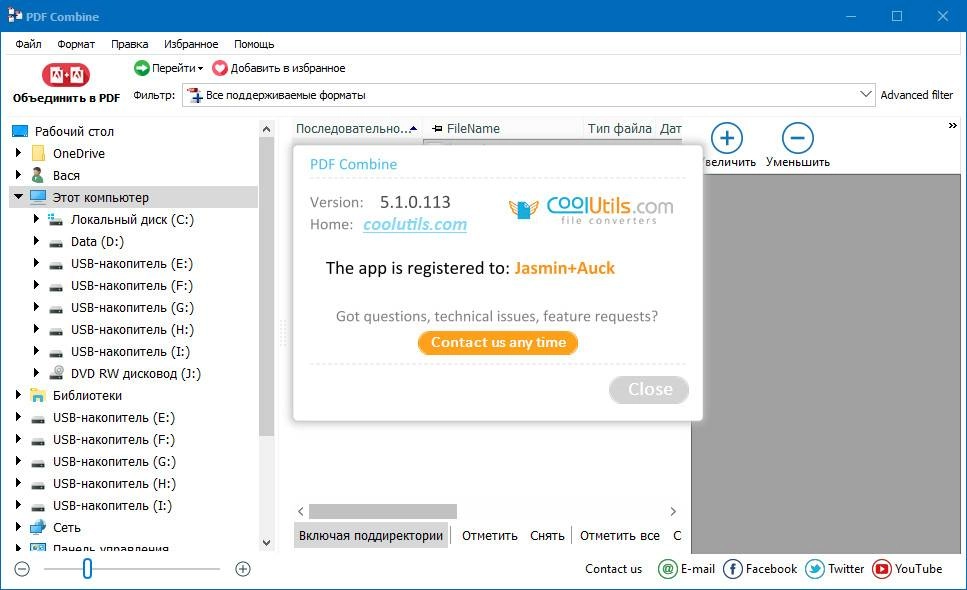Open the Файл menu

pyautogui.click(x=28, y=44)
